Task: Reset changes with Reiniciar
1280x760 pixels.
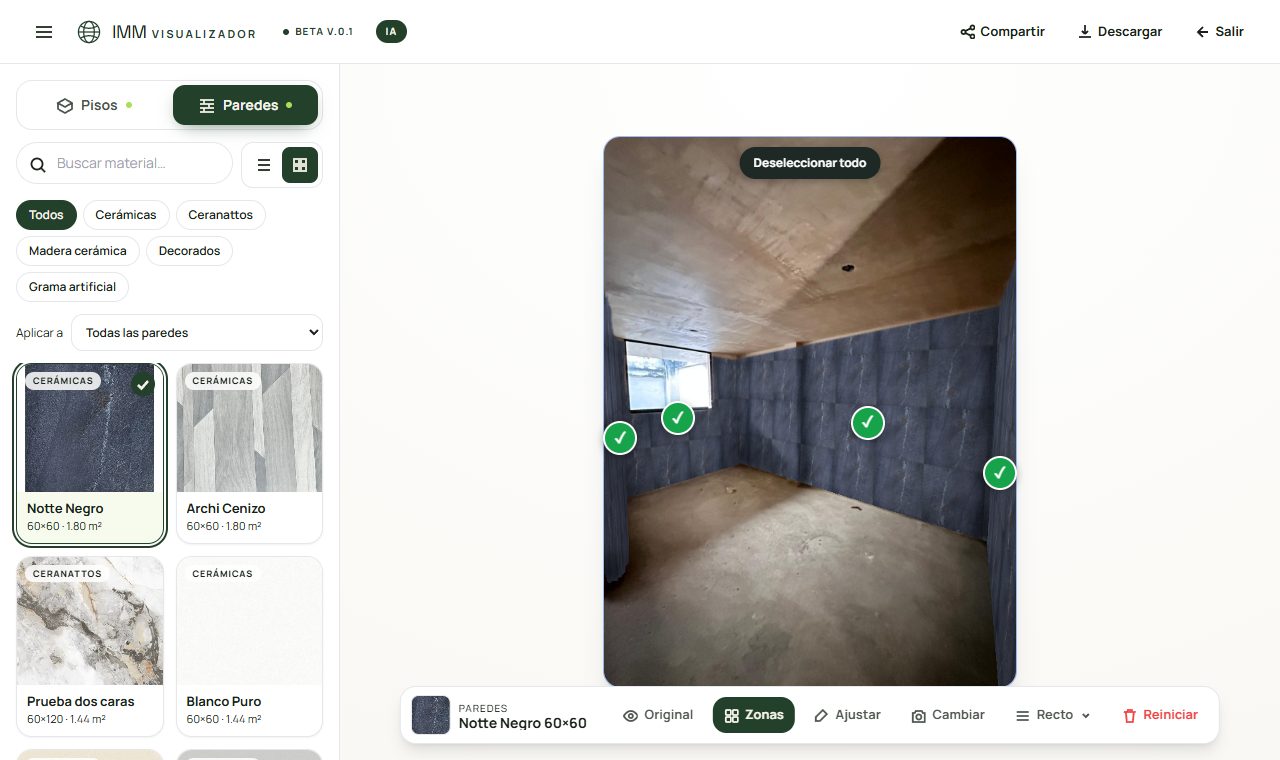Action: click(x=1160, y=715)
